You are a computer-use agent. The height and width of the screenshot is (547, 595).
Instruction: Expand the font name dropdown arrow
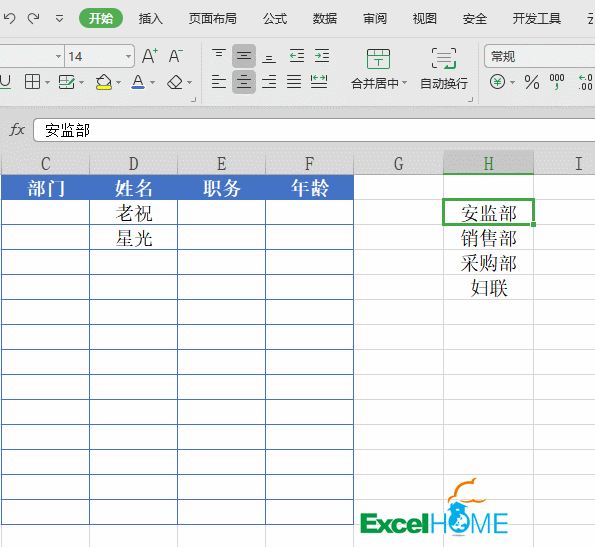58,57
